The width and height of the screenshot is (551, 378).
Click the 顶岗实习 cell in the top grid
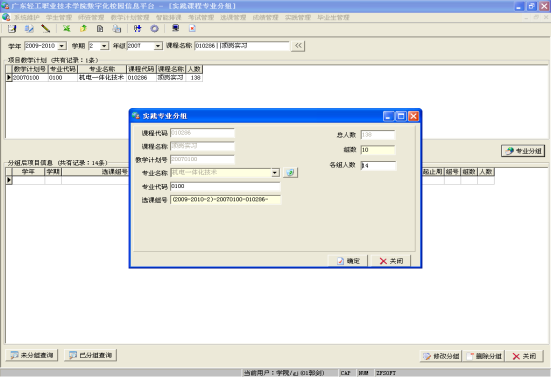pyautogui.click(x=170, y=77)
